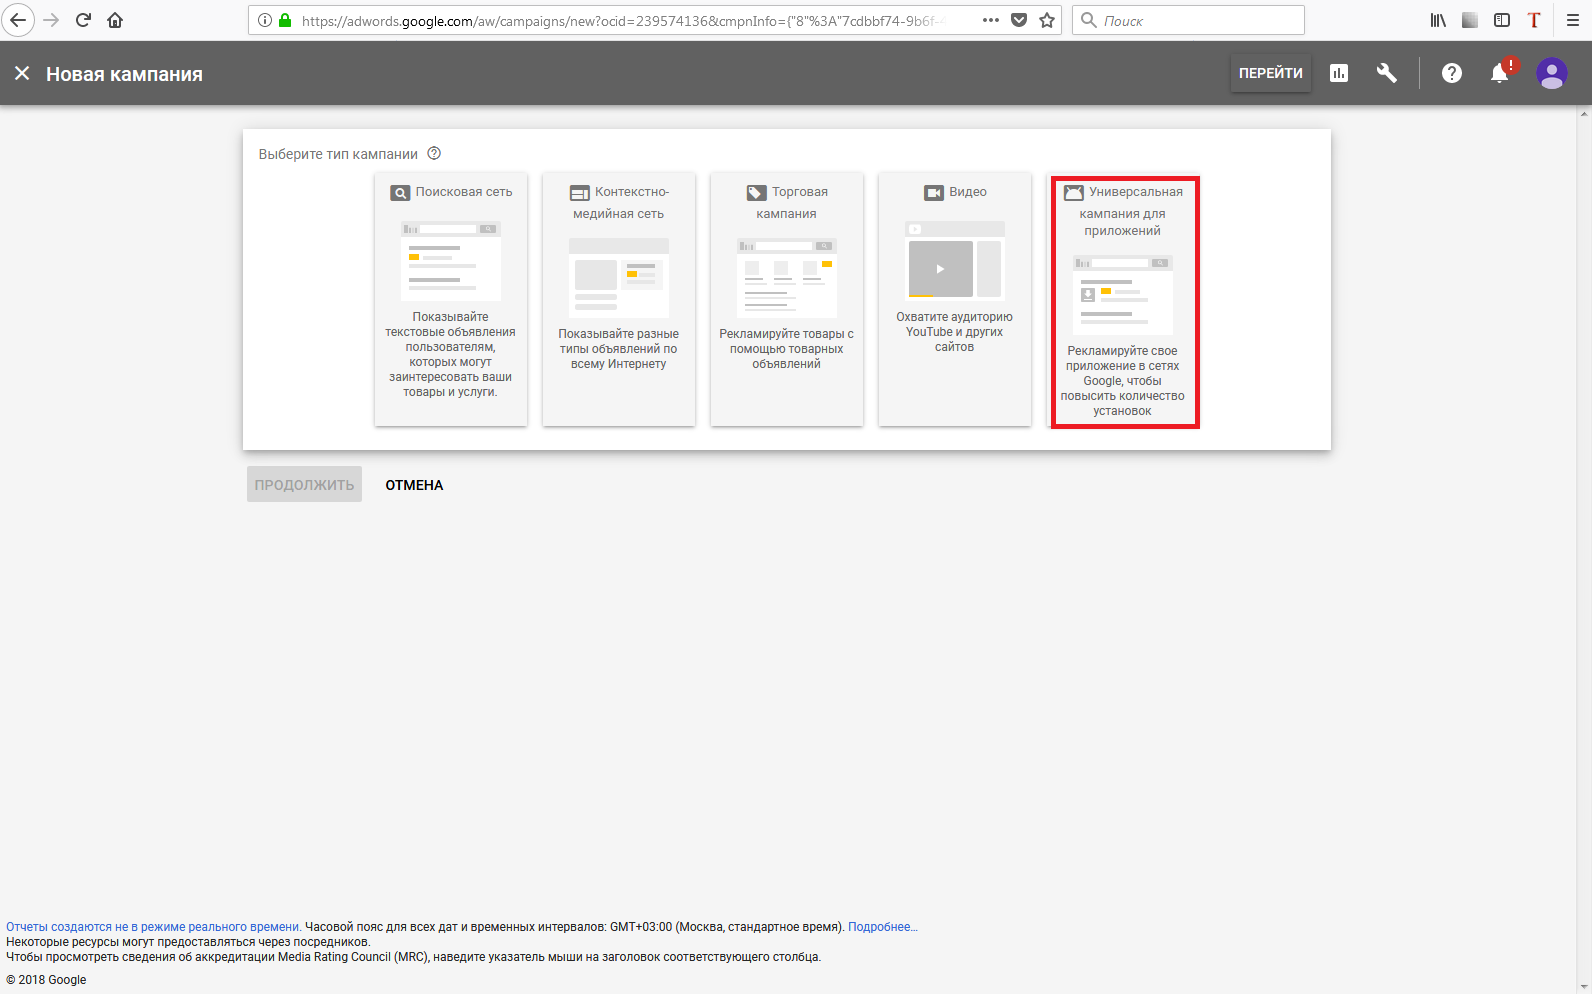Open the reports bar chart icon
This screenshot has height=994, width=1592.
pos(1339,73)
